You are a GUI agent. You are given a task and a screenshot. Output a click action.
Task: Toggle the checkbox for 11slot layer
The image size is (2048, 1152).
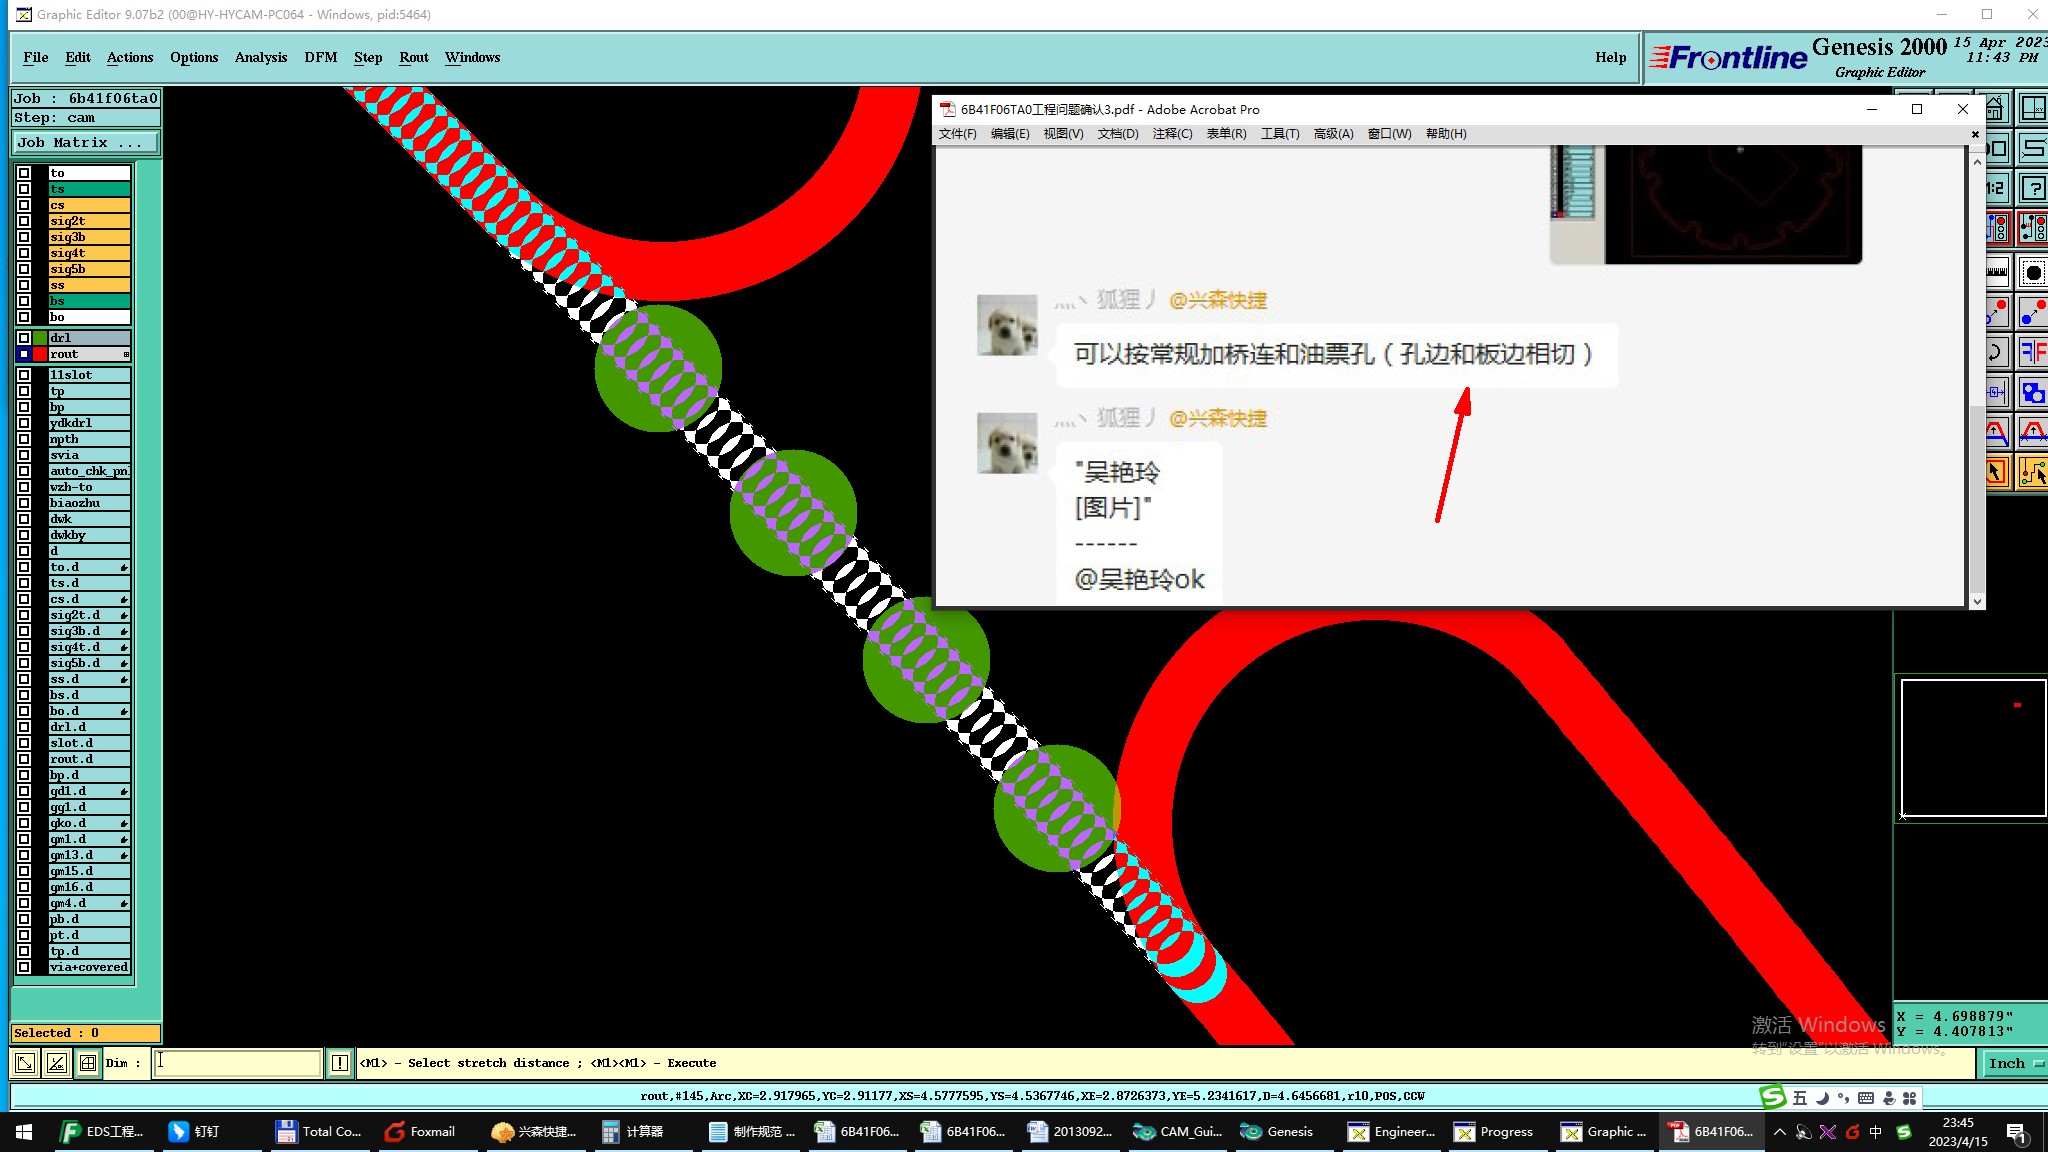(24, 375)
